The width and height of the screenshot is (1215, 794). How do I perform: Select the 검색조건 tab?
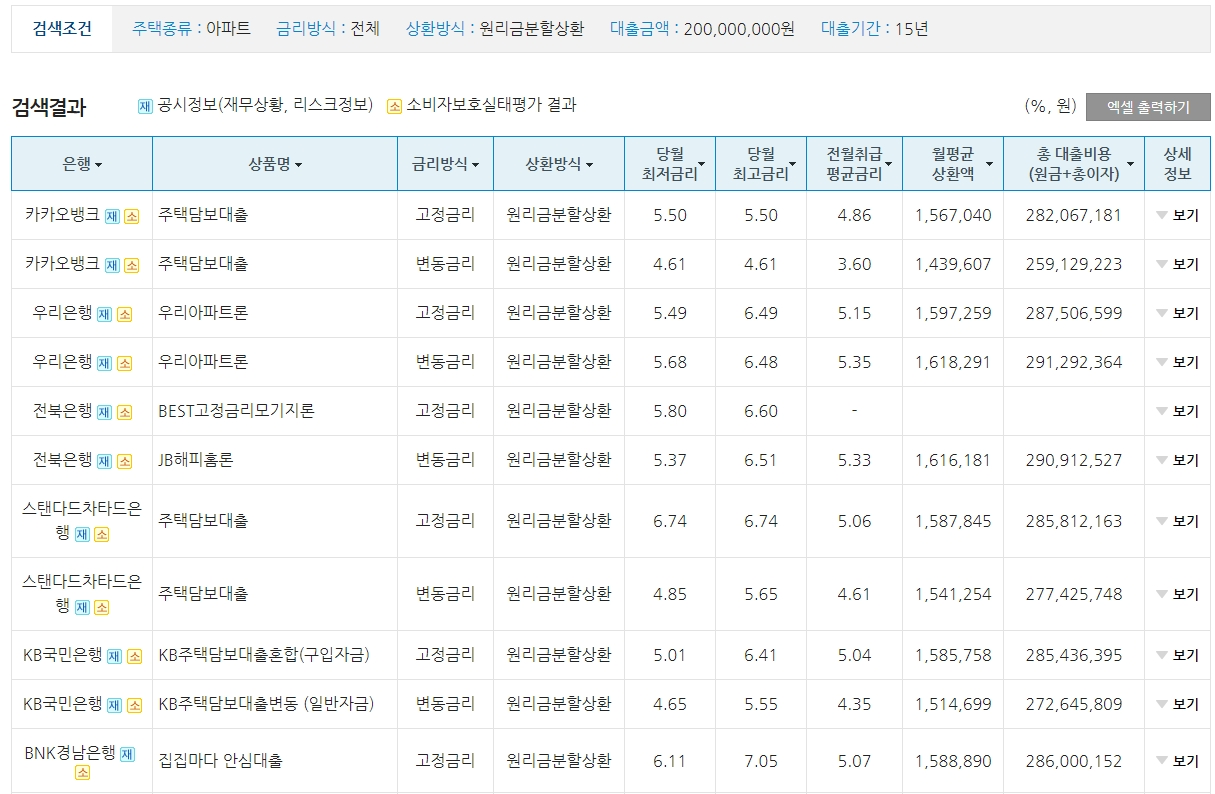click(x=61, y=29)
